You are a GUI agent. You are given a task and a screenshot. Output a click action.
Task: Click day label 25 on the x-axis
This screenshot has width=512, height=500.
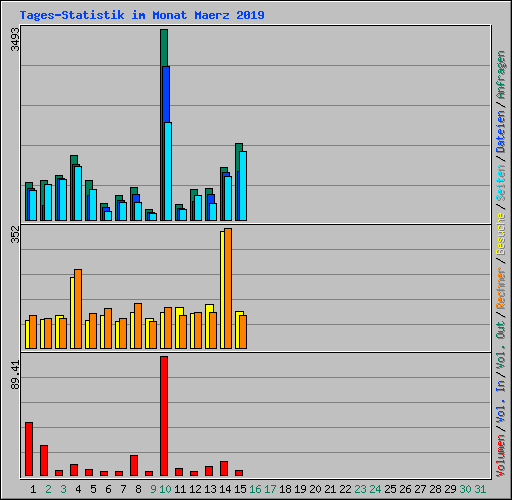point(390,489)
